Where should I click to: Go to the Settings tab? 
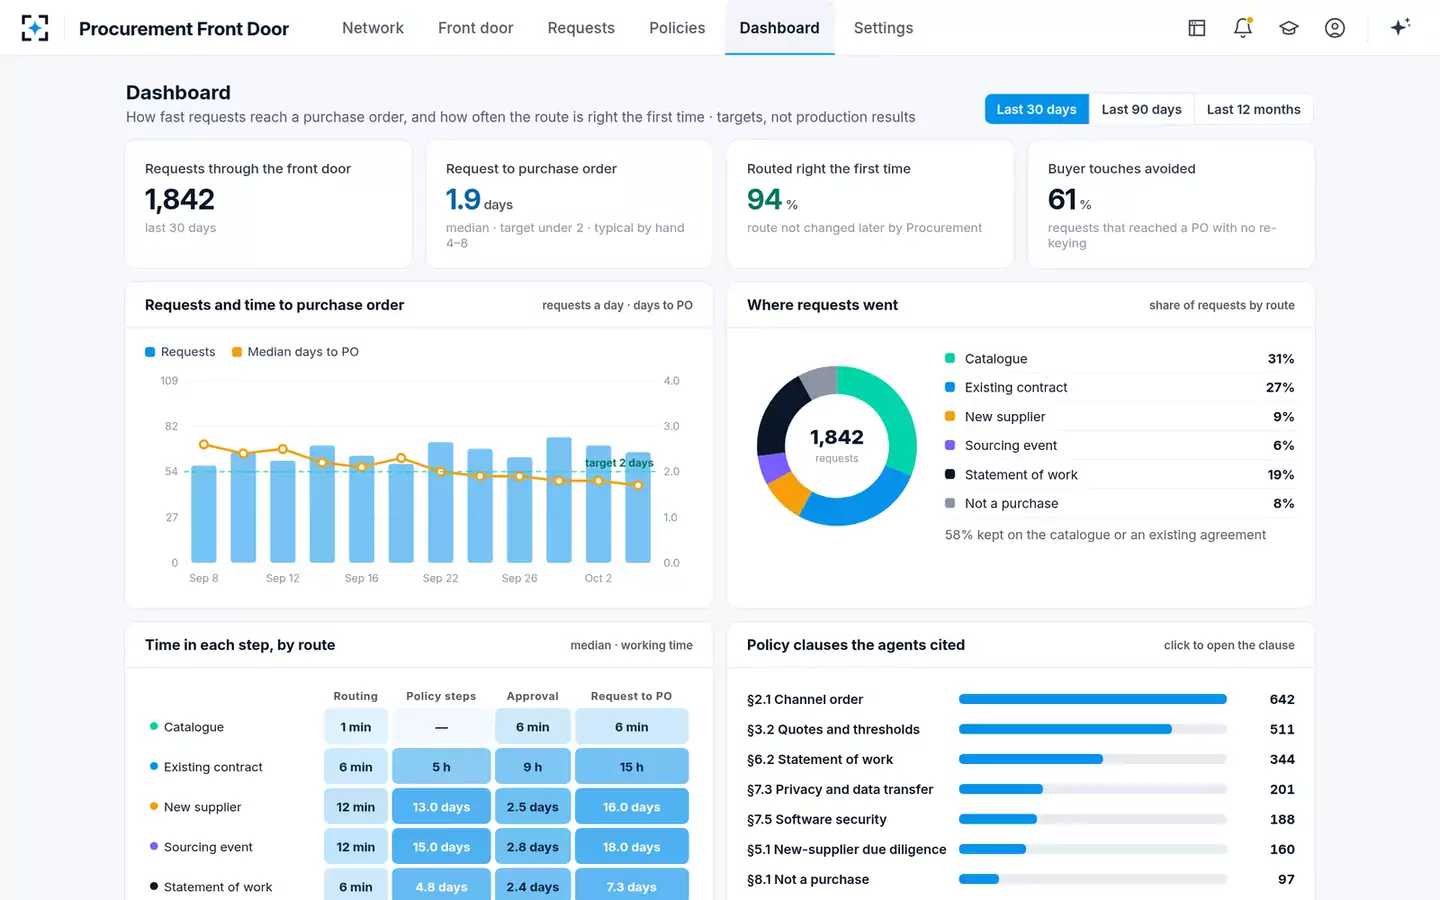click(883, 28)
